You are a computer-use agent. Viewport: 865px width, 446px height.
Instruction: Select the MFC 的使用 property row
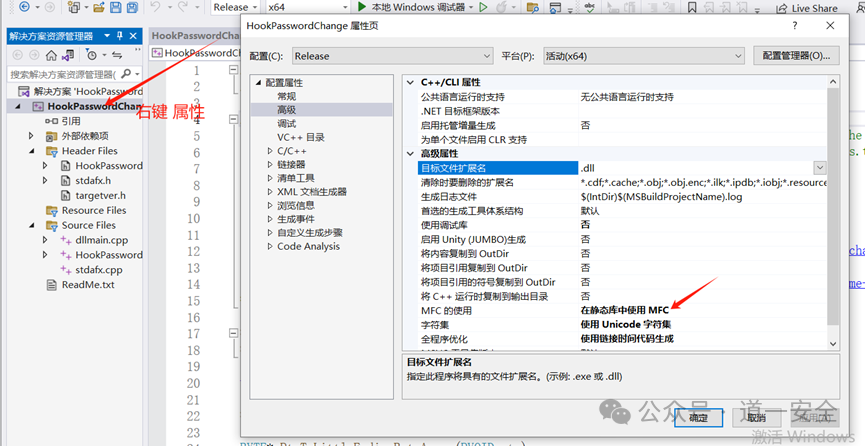coord(622,310)
